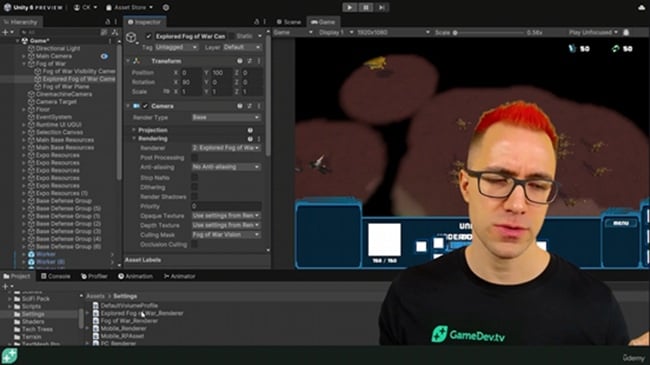The width and height of the screenshot is (650, 365).
Task: Switch to the Game tab
Action: coord(323,22)
